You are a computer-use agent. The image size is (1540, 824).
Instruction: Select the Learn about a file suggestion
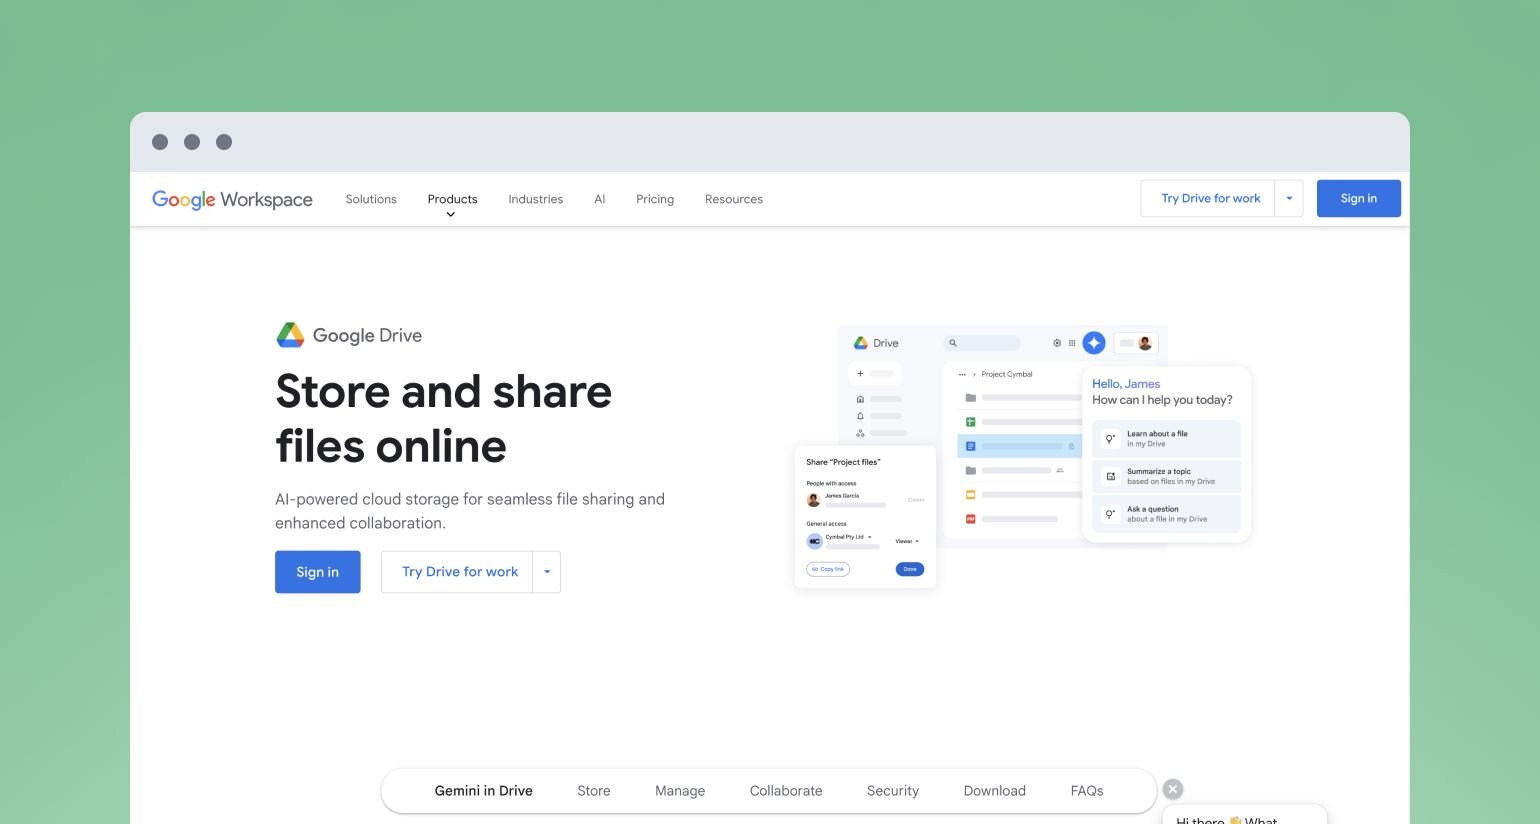(x=1166, y=439)
